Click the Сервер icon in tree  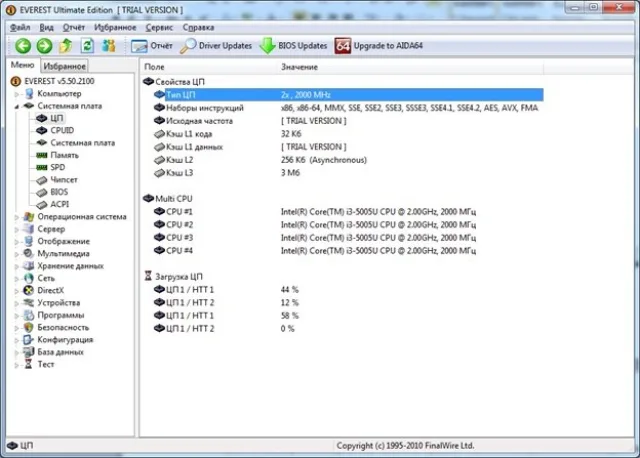pos(29,229)
